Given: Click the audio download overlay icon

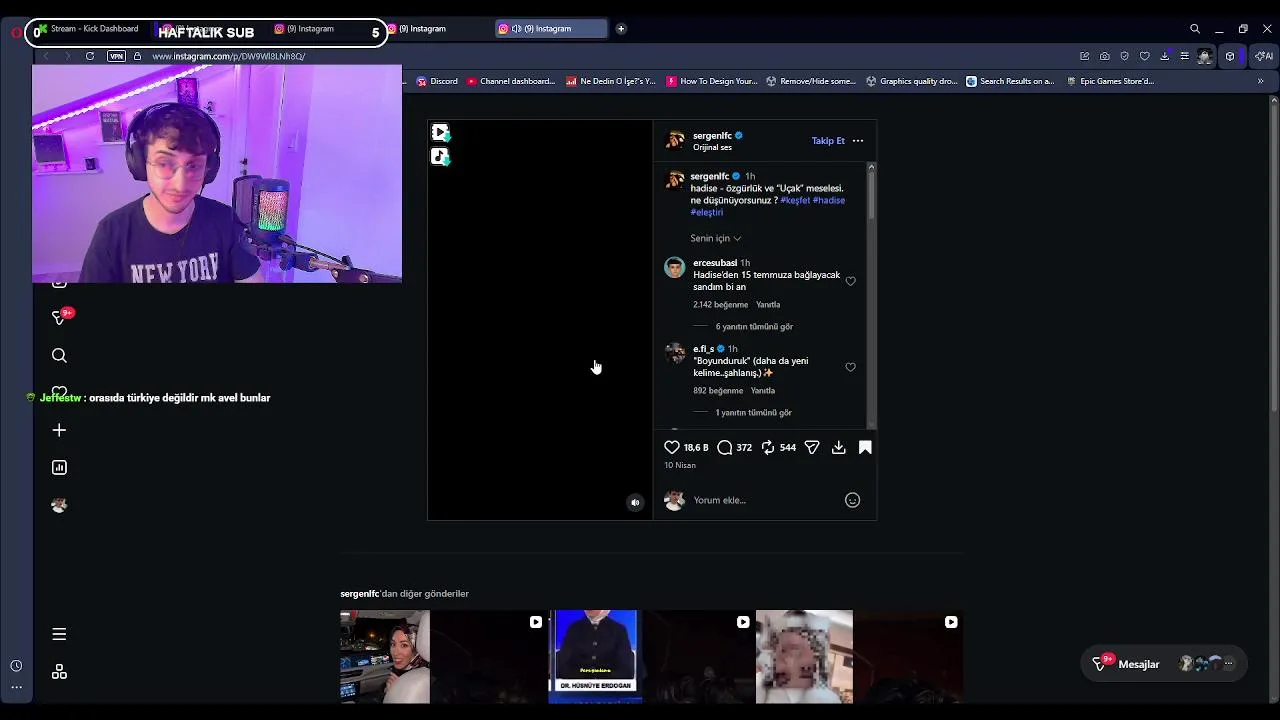Looking at the screenshot, I should tap(440, 157).
